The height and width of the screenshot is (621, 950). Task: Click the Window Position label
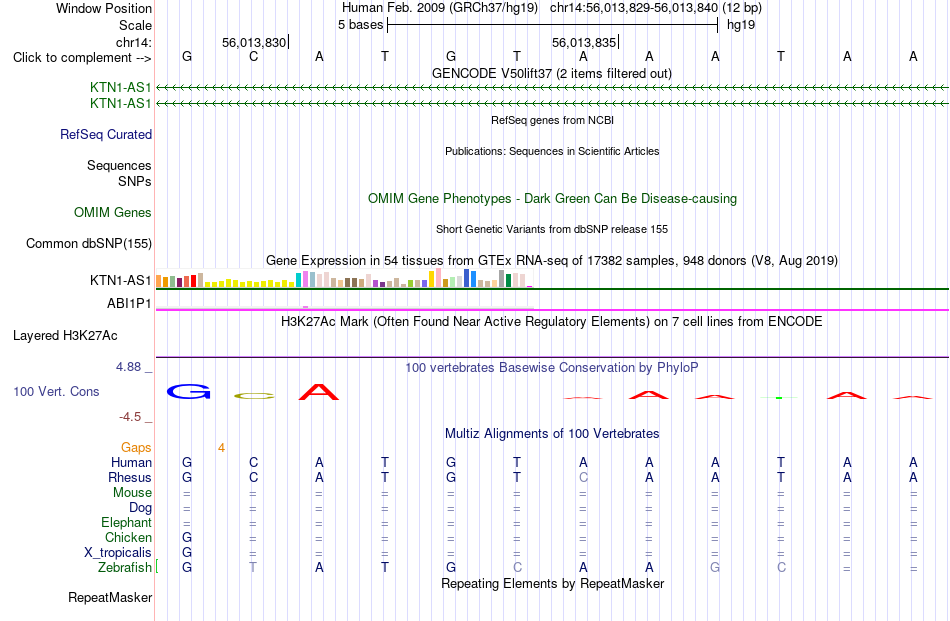click(104, 8)
